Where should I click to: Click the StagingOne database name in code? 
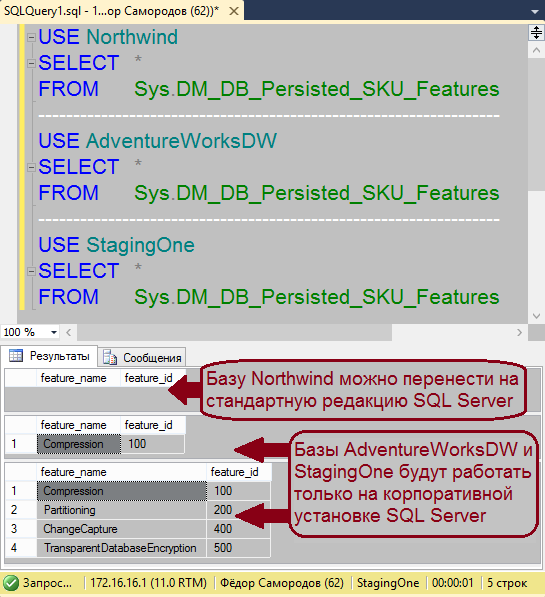[x=140, y=246]
